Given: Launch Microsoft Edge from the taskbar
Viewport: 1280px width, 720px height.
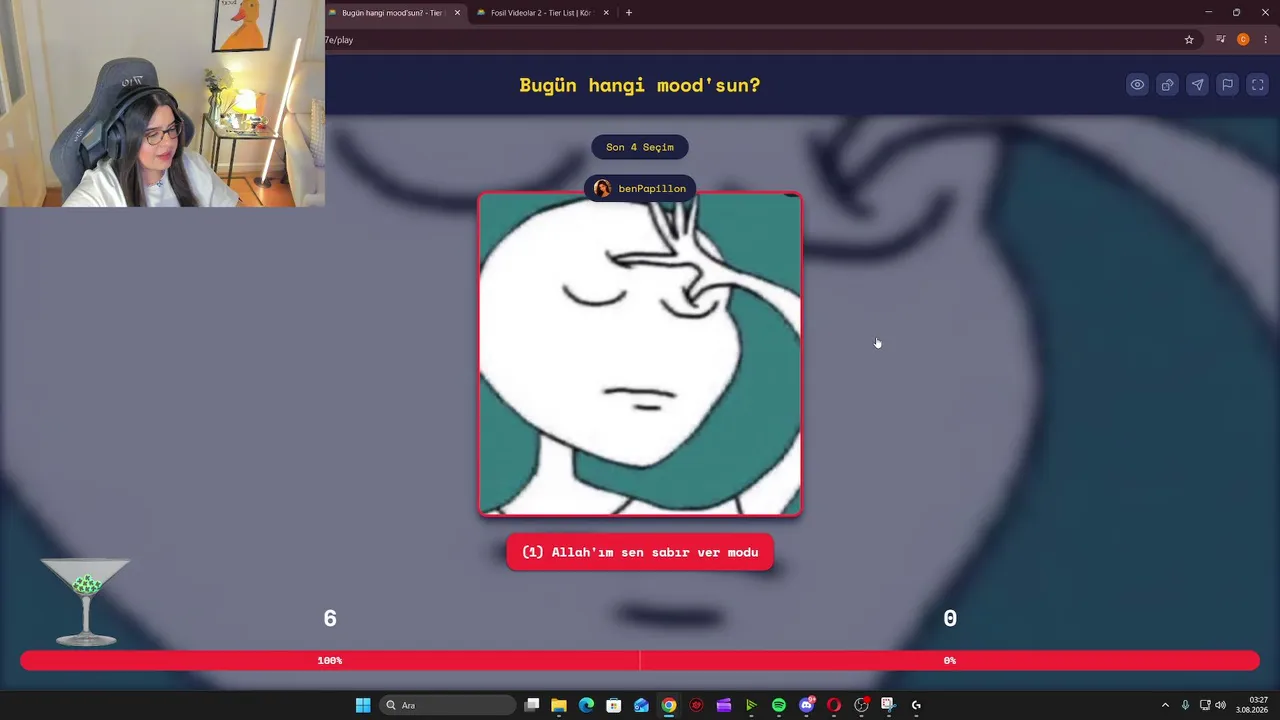Looking at the screenshot, I should 586,705.
